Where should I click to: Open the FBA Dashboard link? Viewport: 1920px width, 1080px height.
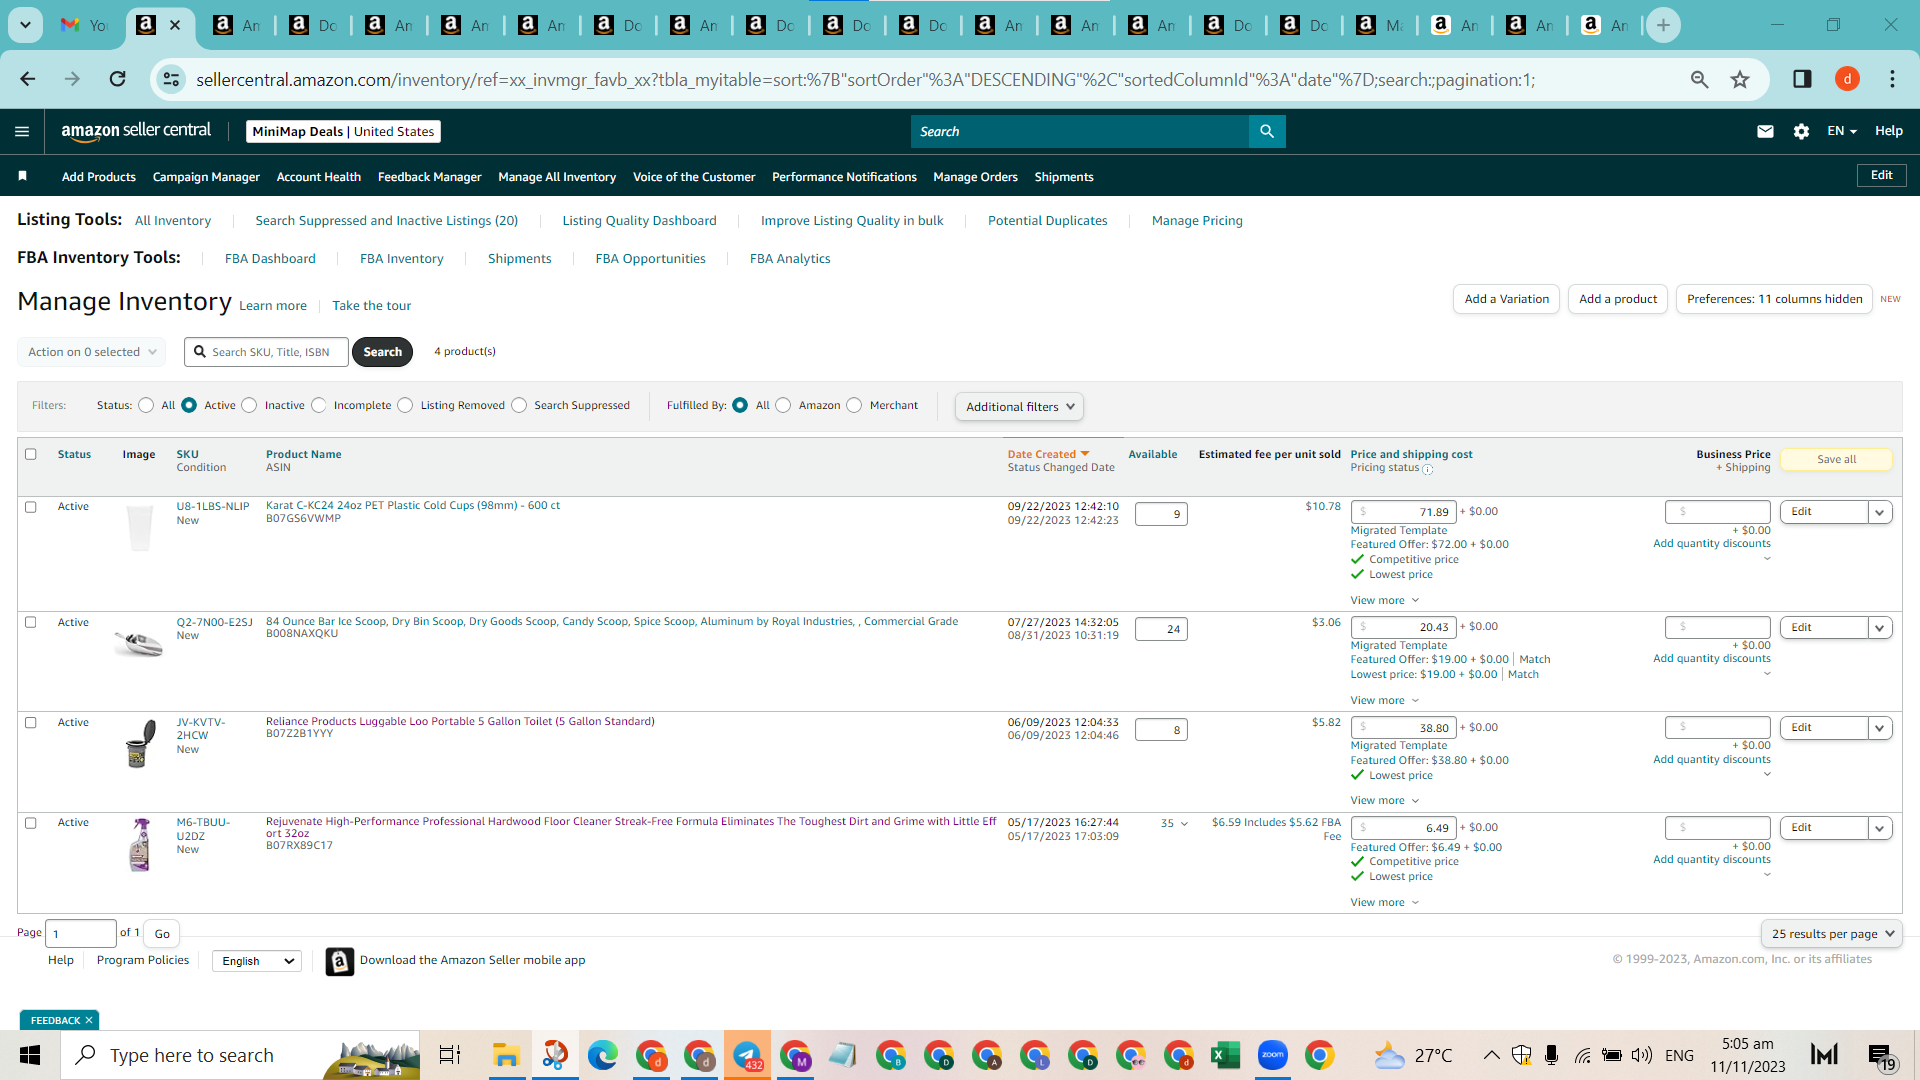270,259
